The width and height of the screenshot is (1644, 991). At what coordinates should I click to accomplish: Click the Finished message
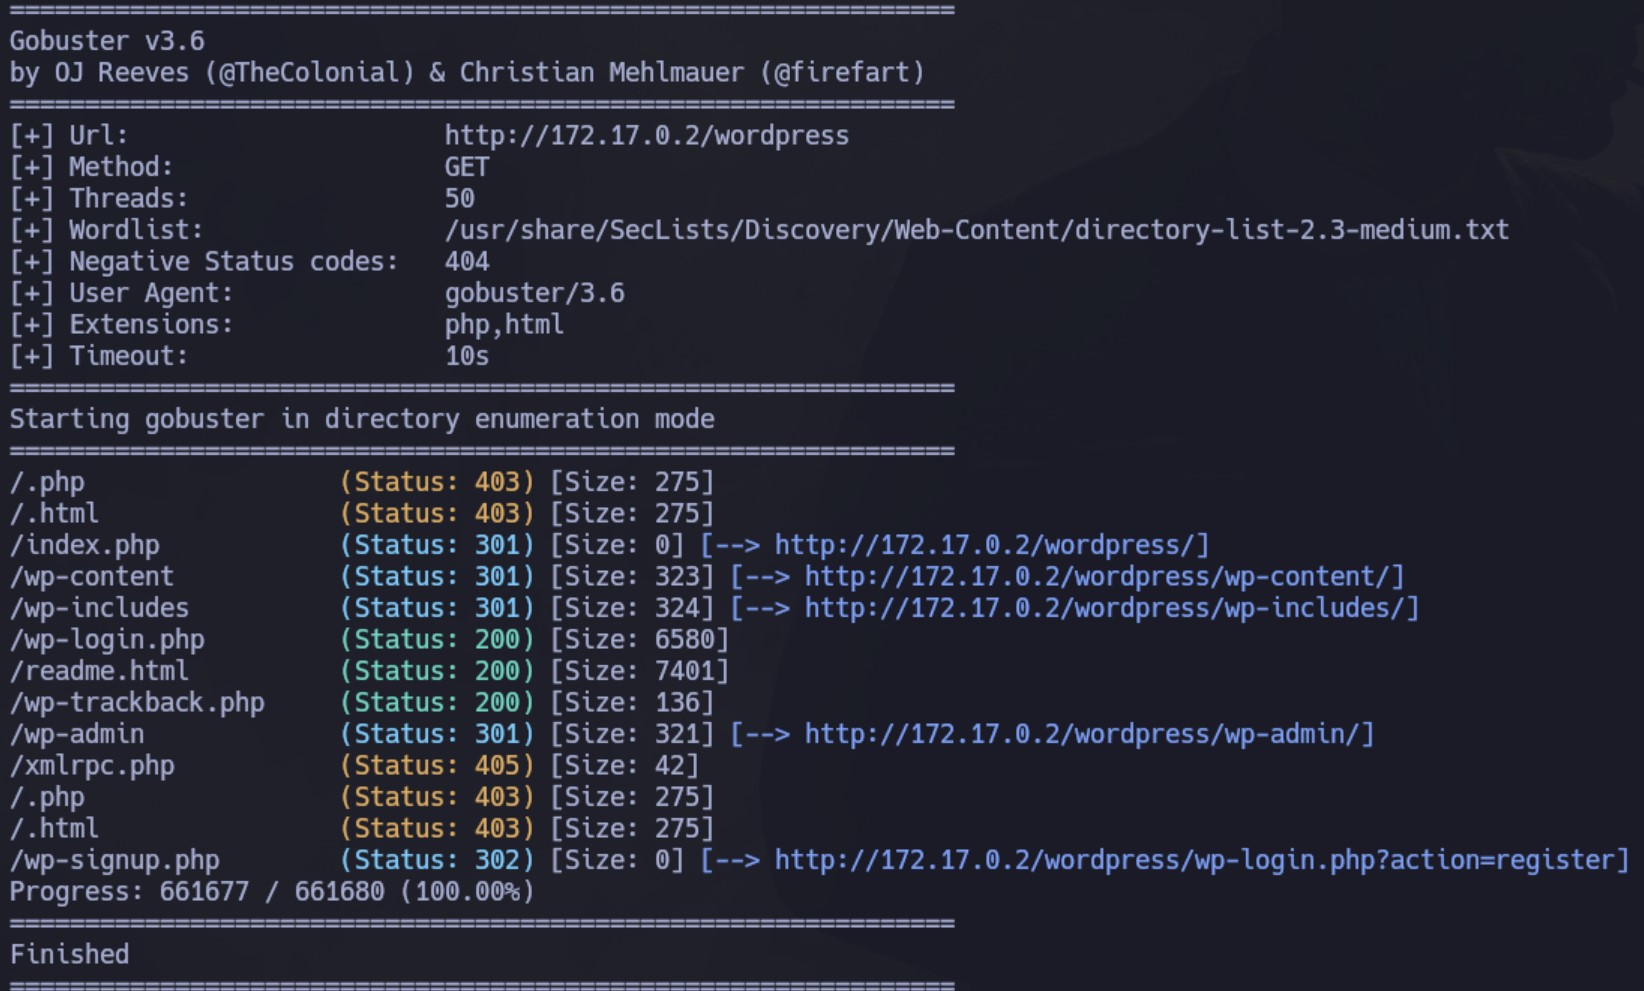pos(70,954)
